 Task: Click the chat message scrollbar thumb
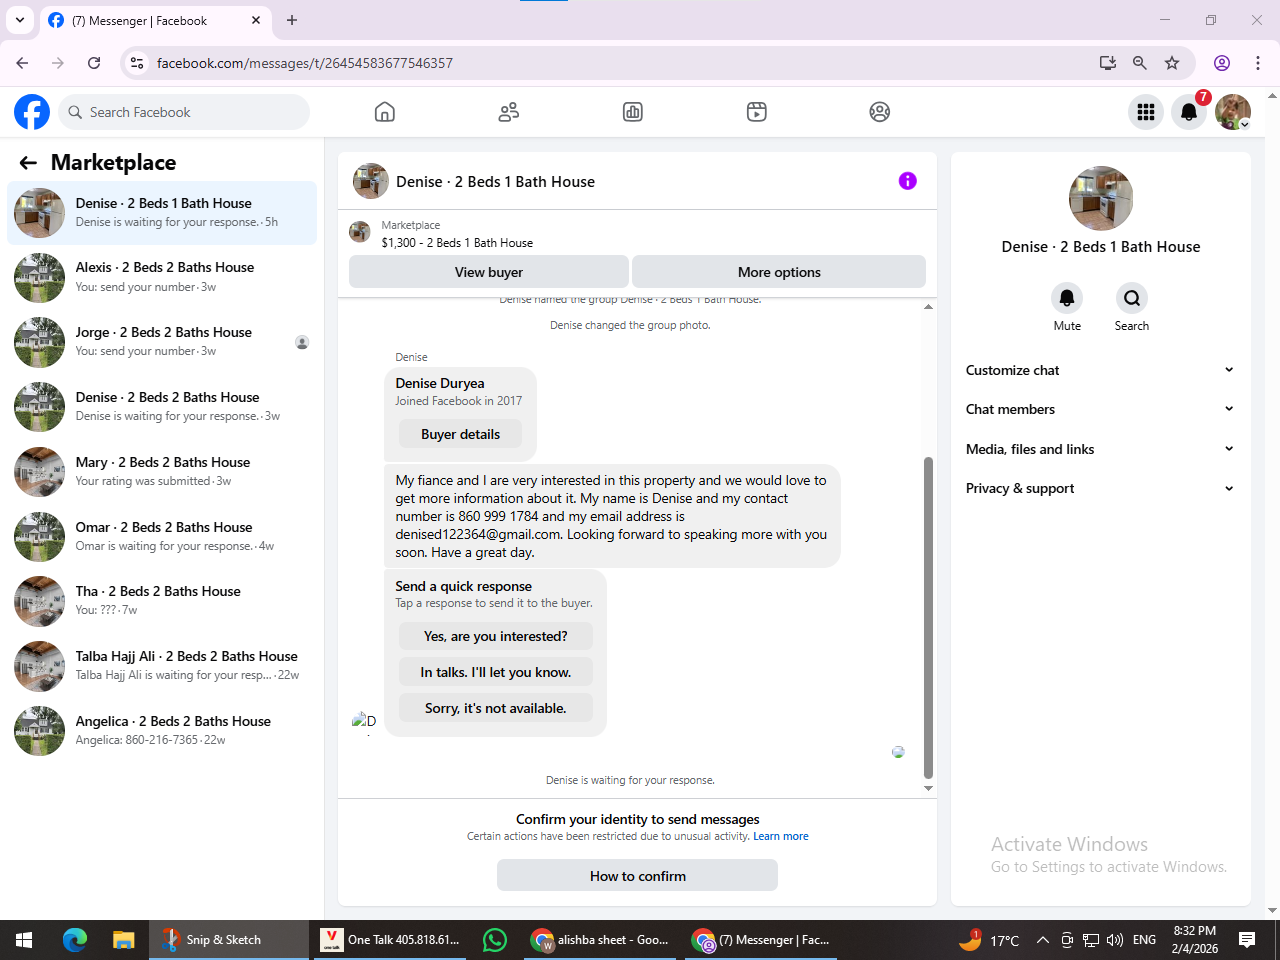point(928,617)
